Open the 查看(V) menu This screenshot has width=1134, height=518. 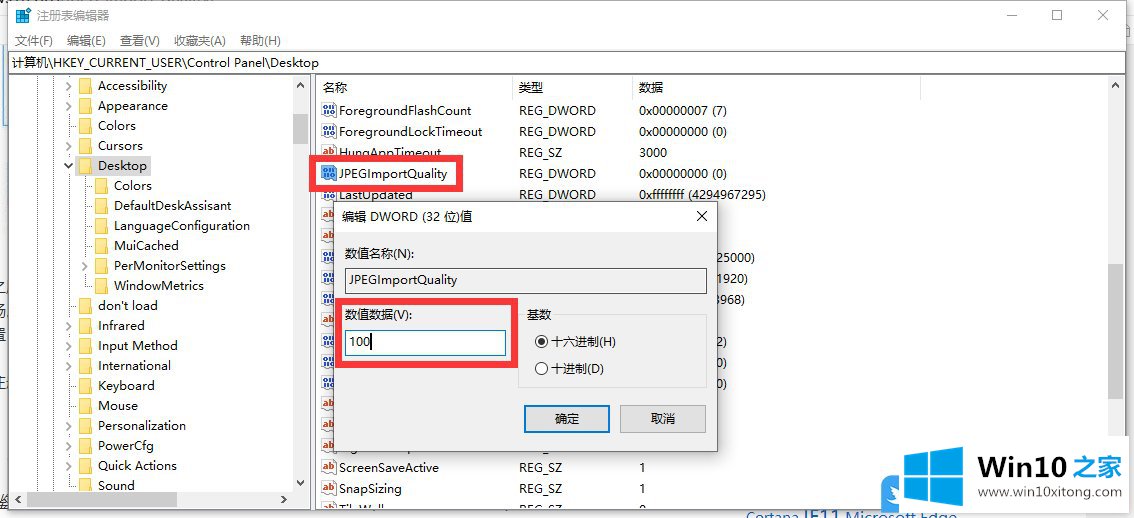pos(140,41)
